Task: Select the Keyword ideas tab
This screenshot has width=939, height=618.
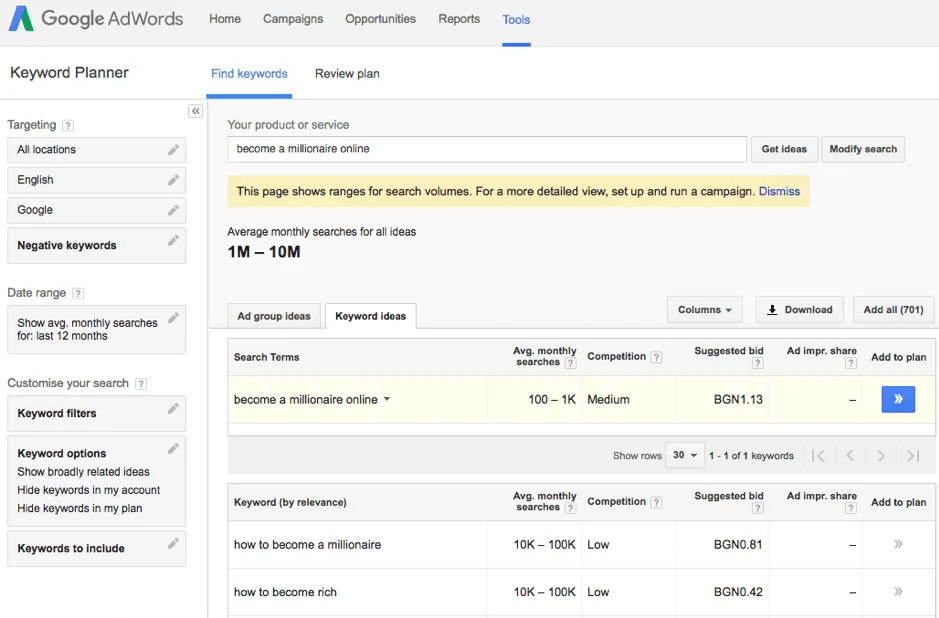Action: click(x=371, y=316)
